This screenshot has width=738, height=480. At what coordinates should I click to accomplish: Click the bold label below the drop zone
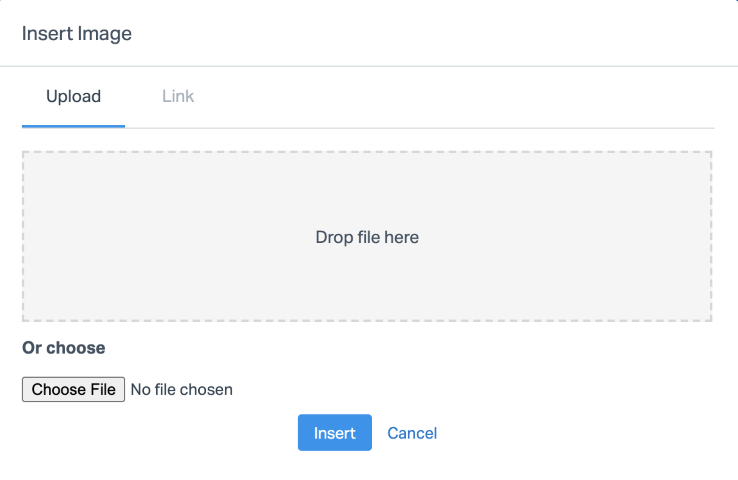[63, 348]
